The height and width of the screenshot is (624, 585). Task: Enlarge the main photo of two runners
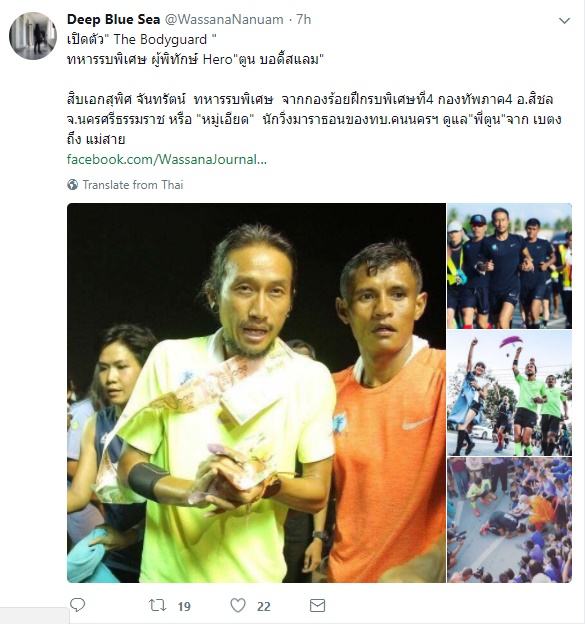(x=256, y=393)
